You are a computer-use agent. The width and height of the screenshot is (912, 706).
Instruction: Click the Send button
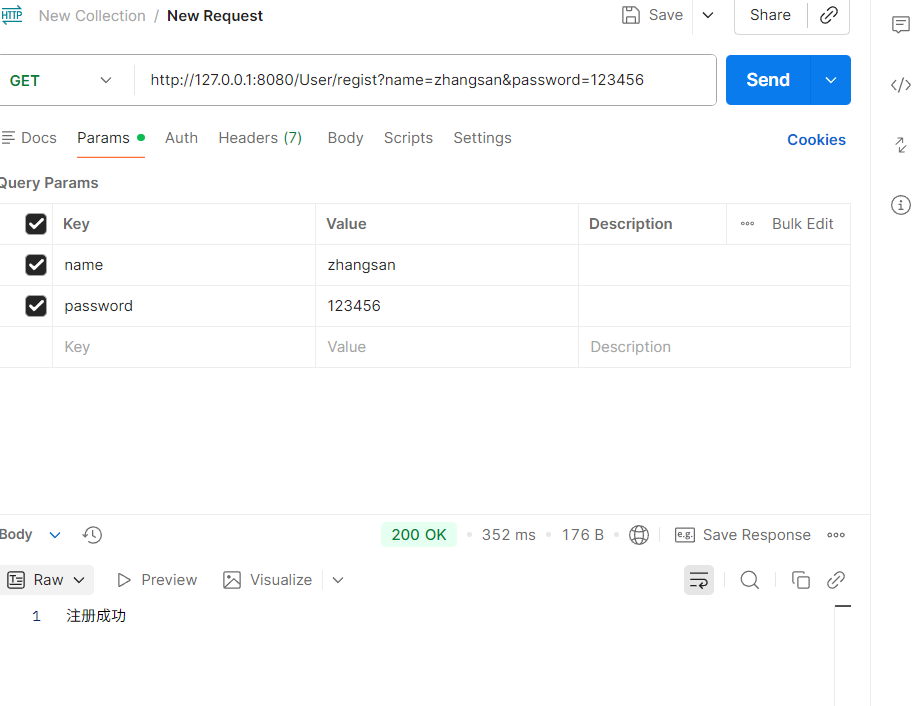[x=768, y=80]
